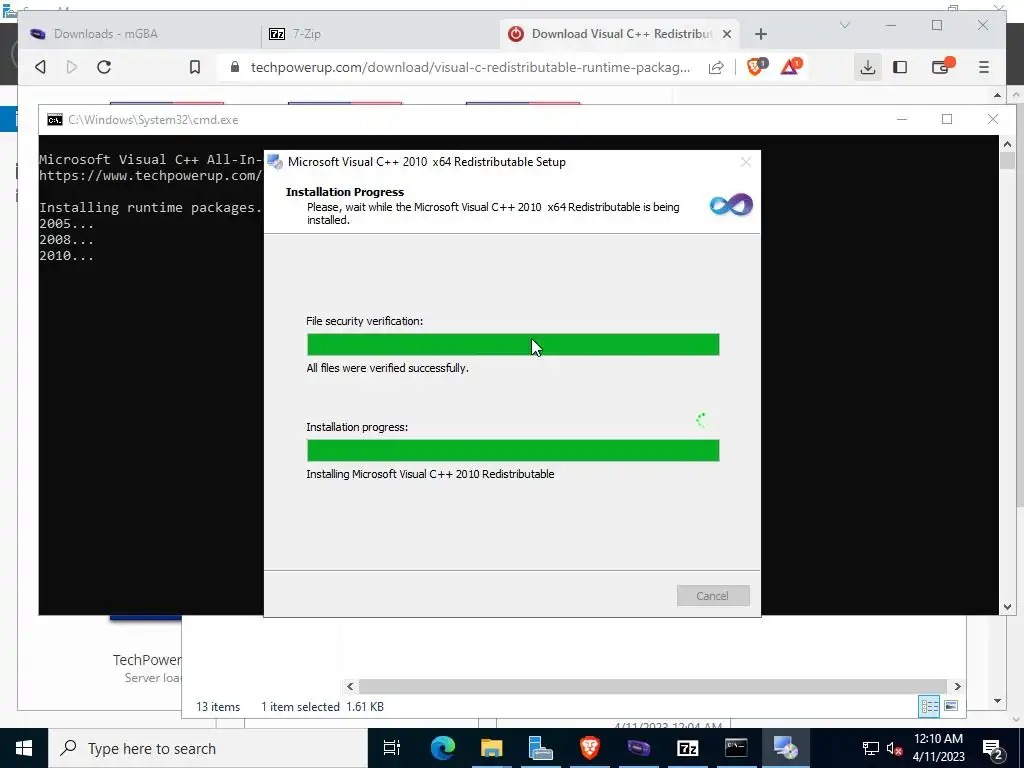The width and height of the screenshot is (1024, 768).
Task: Open the Brave browser taskbar icon
Action: tap(590, 748)
